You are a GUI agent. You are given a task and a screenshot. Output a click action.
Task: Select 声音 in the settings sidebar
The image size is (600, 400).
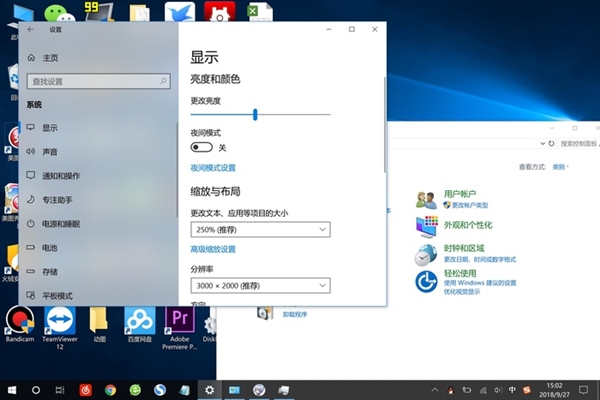[50, 152]
